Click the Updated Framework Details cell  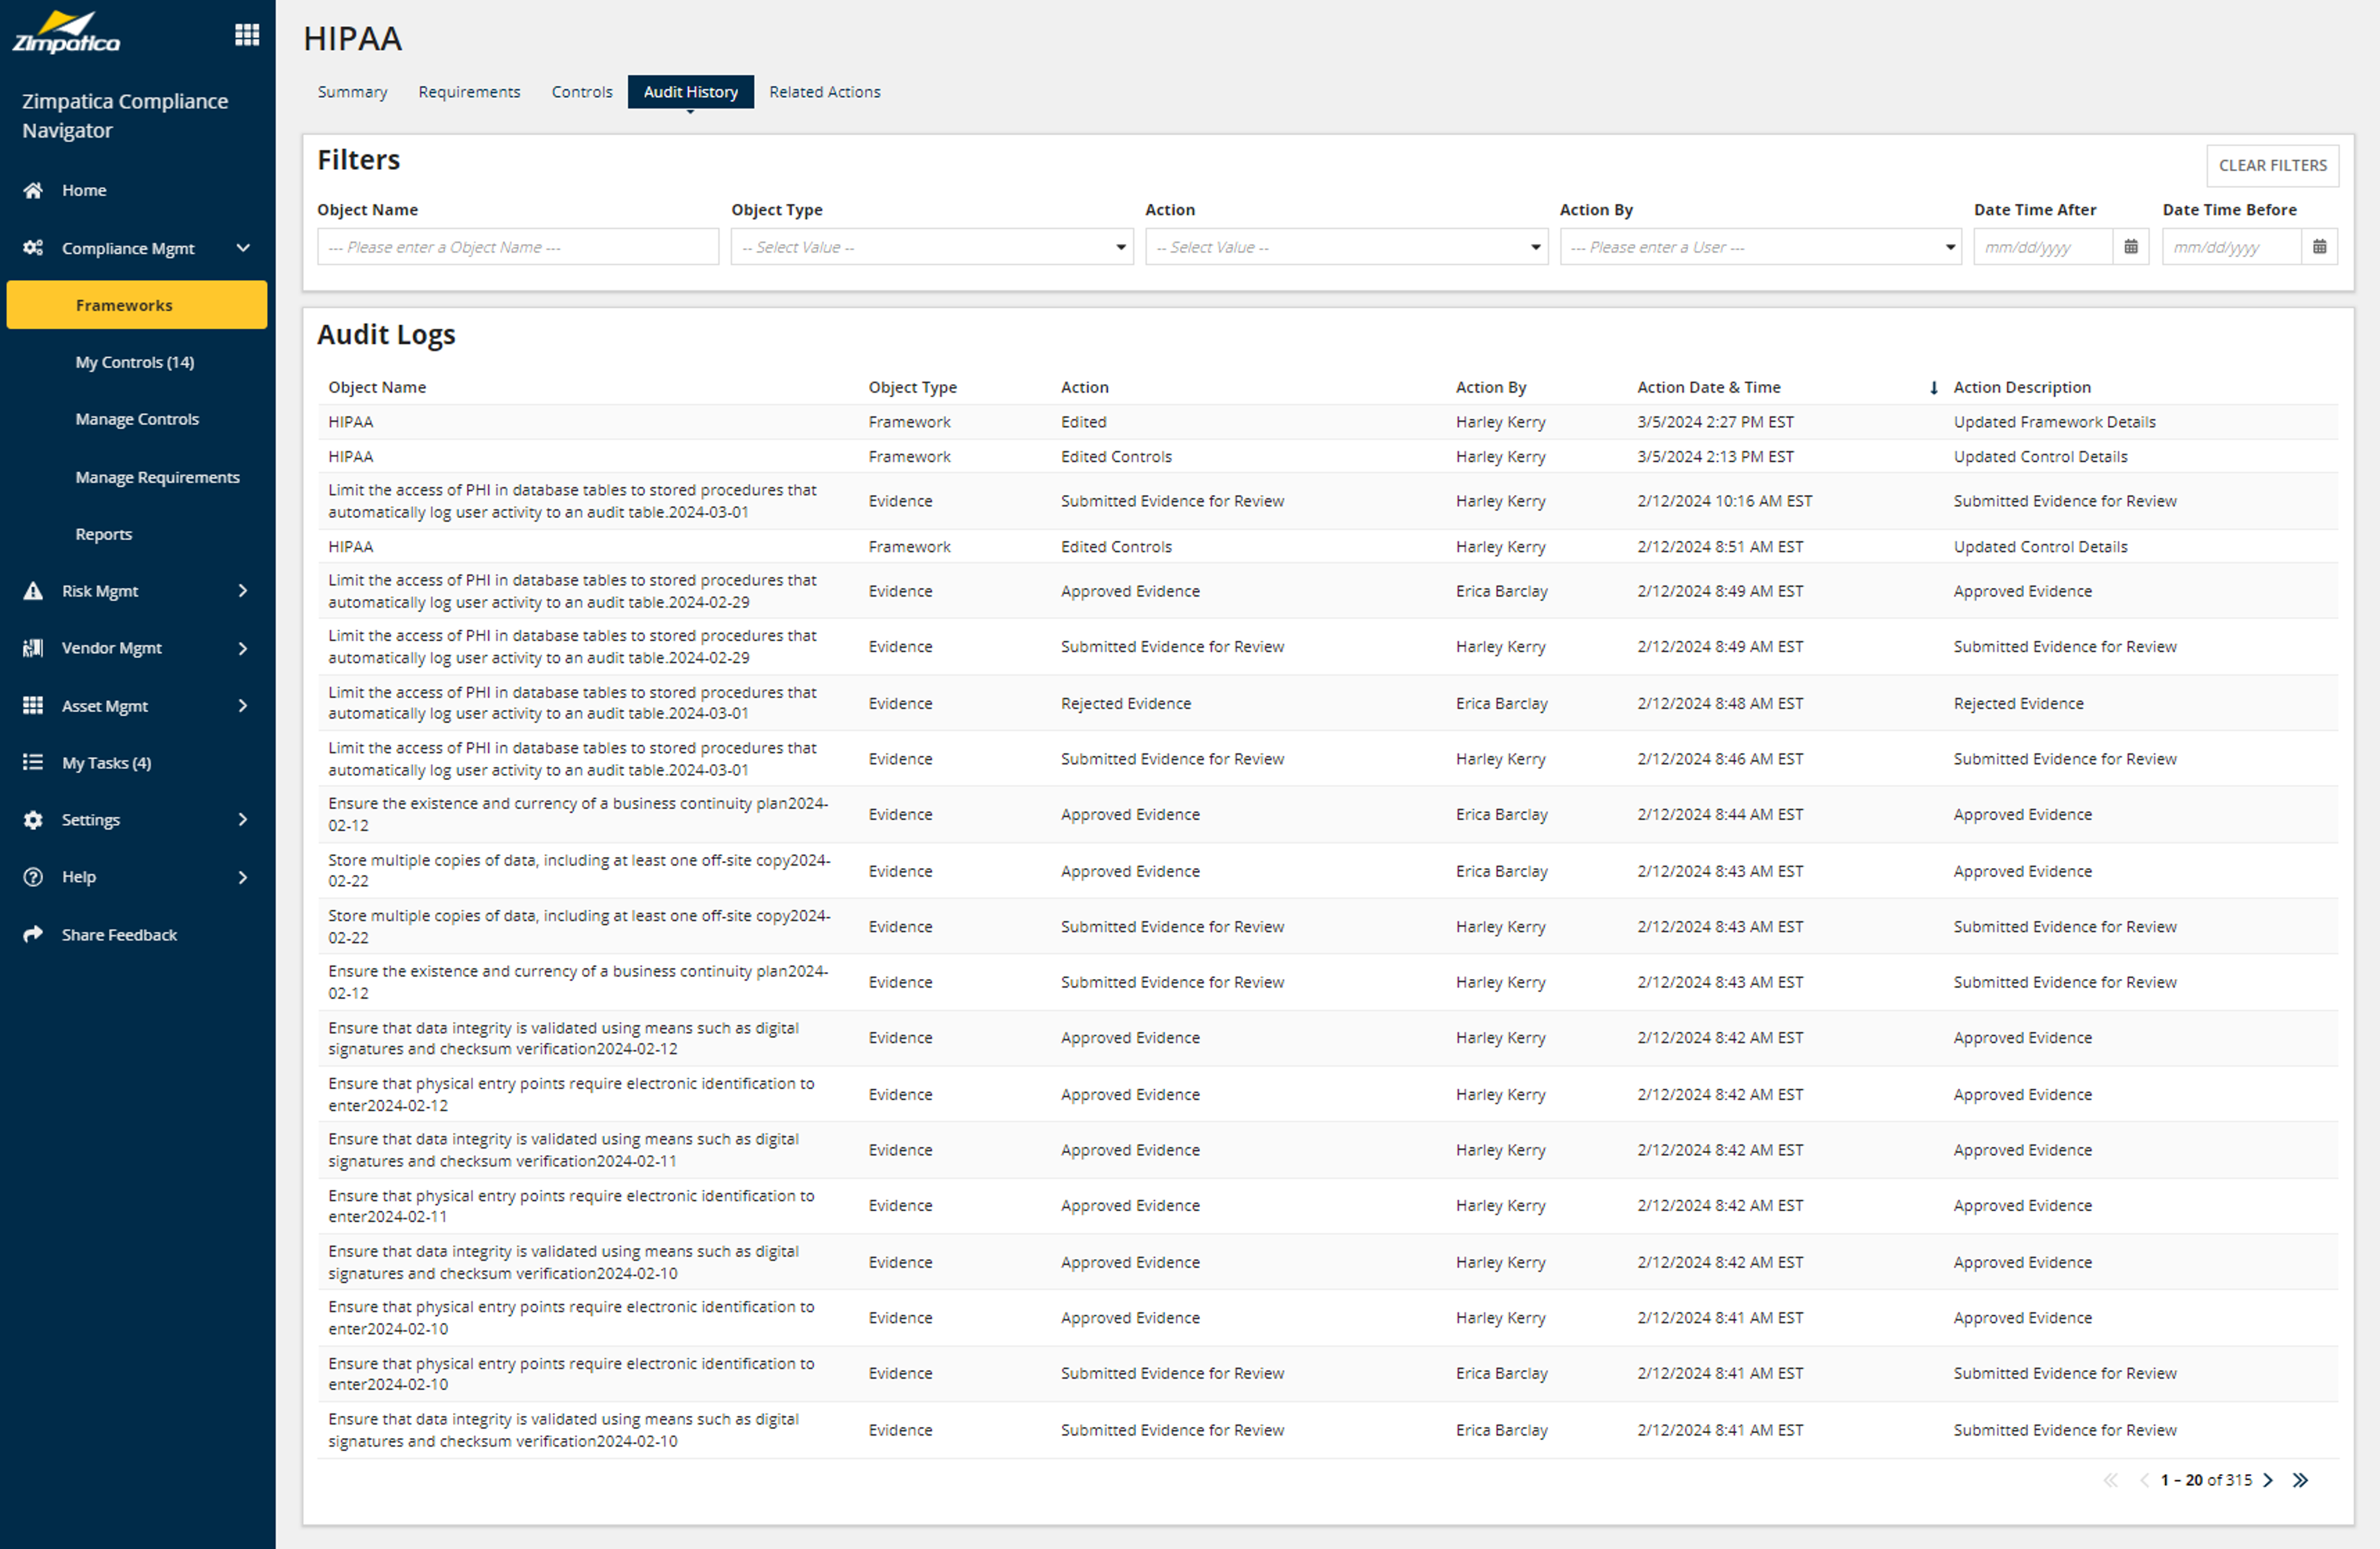click(2054, 422)
